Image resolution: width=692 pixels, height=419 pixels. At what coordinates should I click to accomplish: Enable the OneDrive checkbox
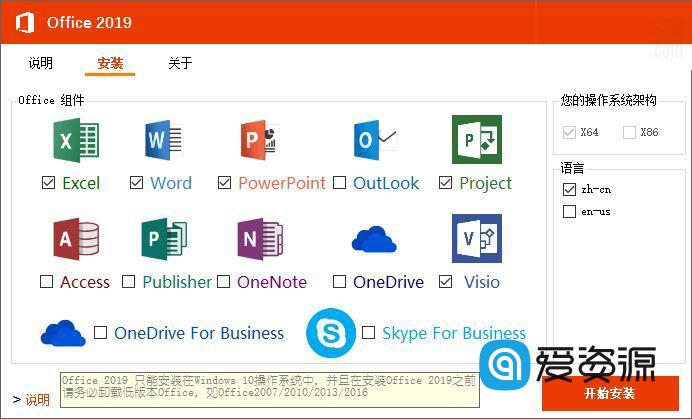(x=339, y=281)
